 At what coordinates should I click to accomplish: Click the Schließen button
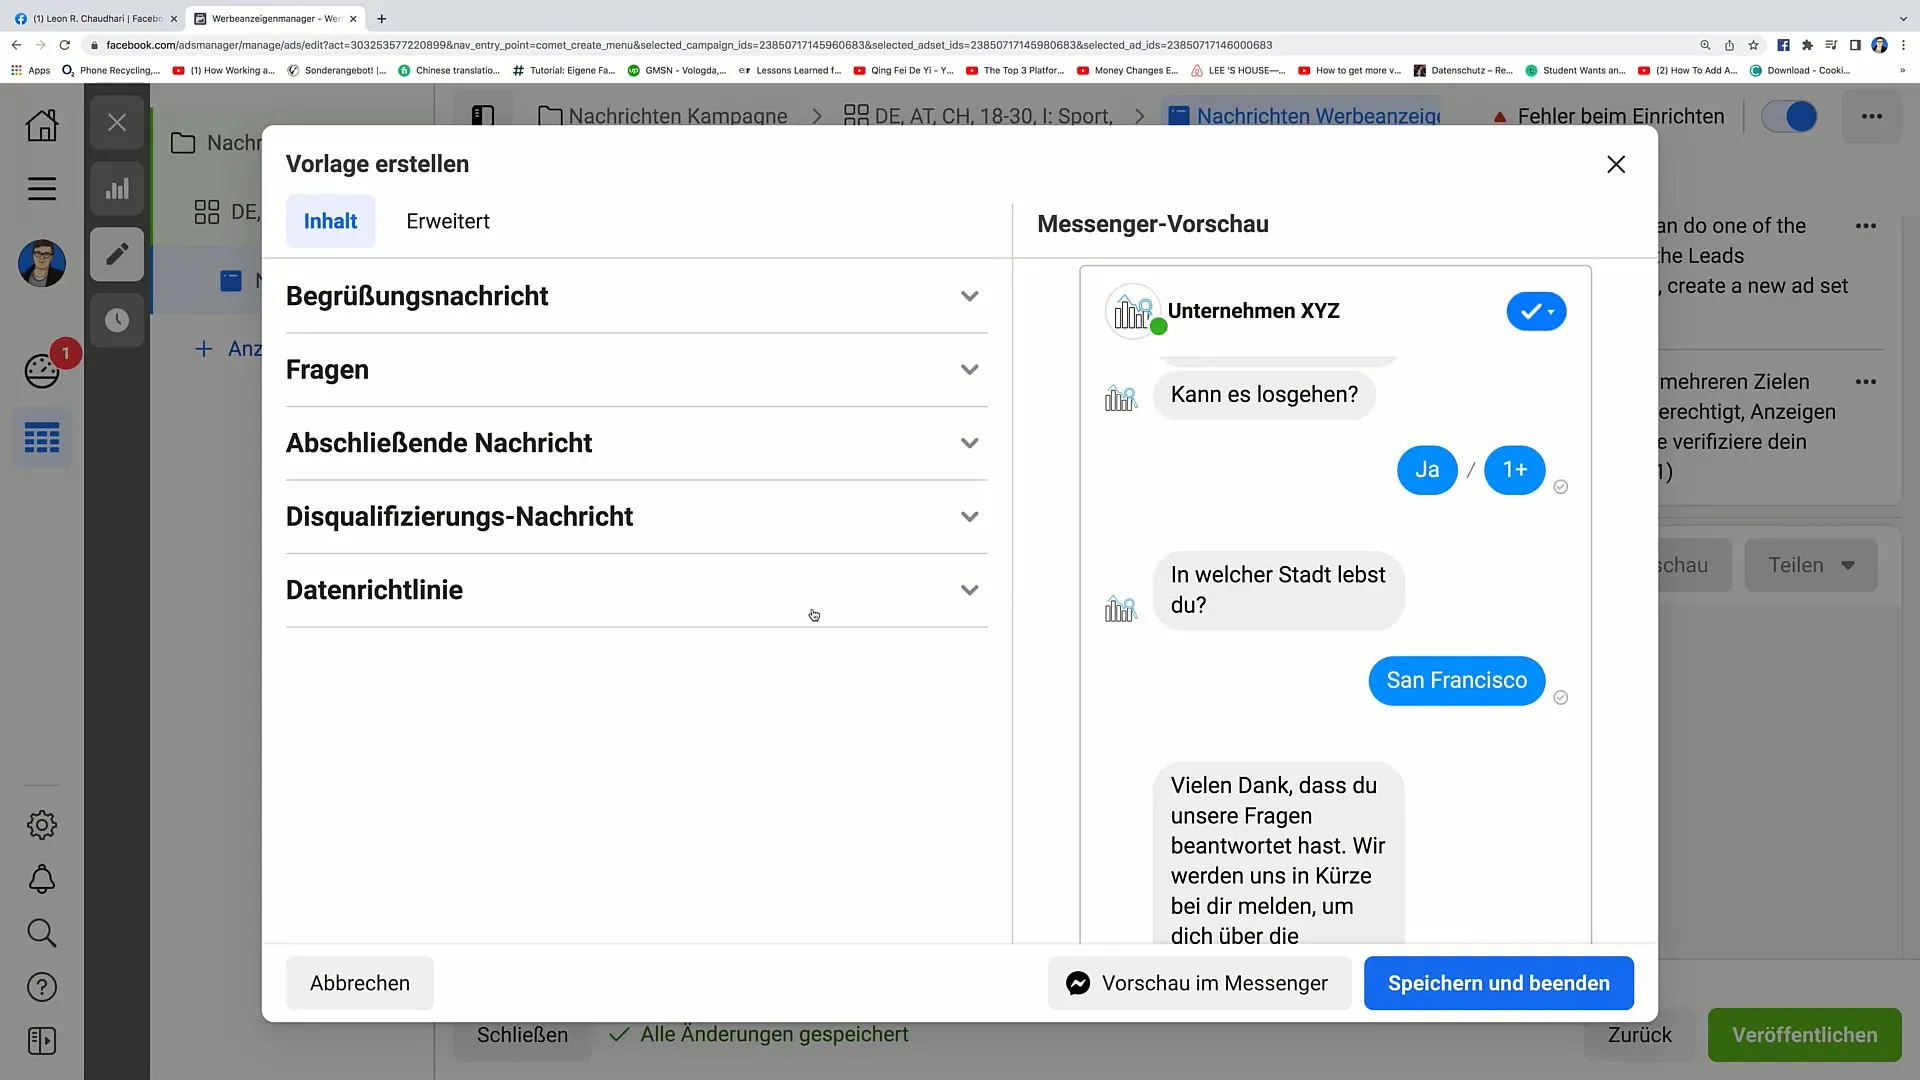click(x=522, y=1035)
